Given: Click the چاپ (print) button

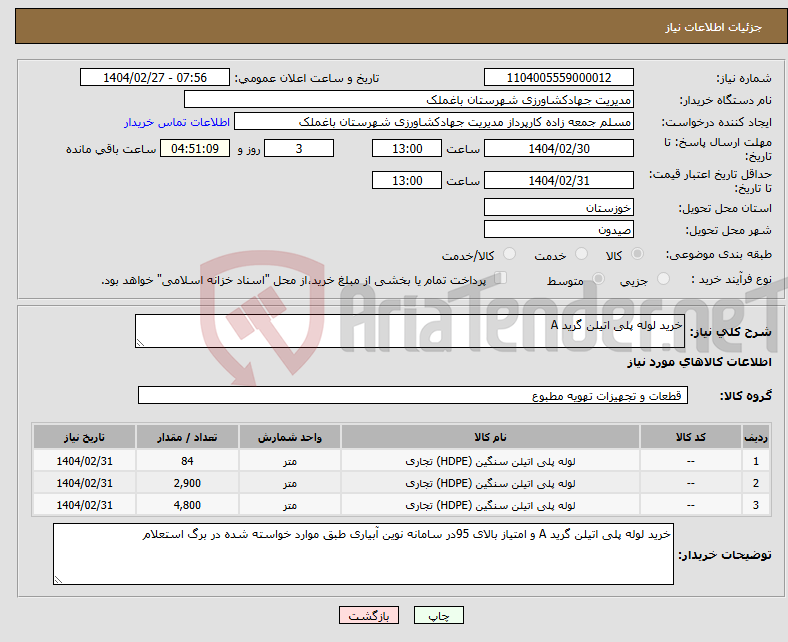Looking at the screenshot, I should click(438, 615).
